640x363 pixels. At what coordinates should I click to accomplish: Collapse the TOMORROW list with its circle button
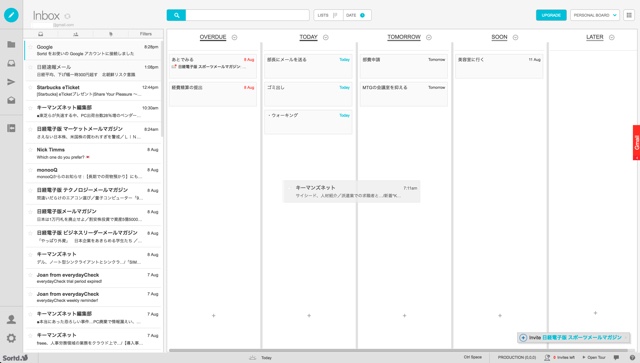click(x=429, y=37)
